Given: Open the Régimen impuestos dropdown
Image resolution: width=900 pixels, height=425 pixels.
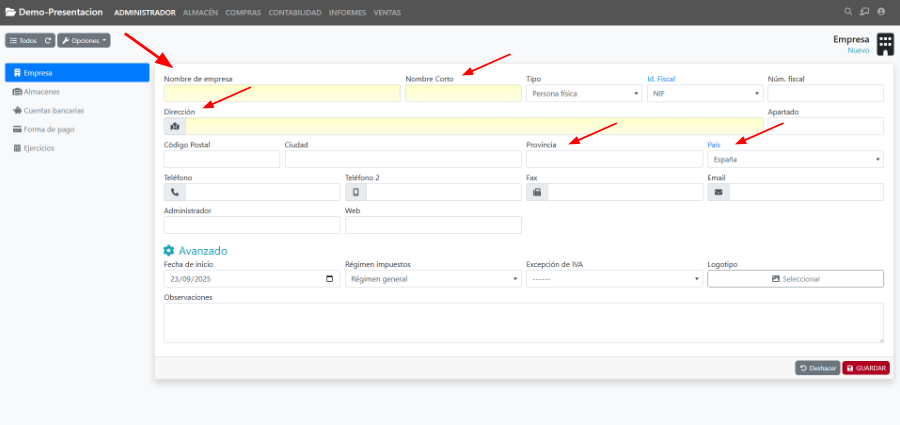Looking at the screenshot, I should tap(432, 279).
